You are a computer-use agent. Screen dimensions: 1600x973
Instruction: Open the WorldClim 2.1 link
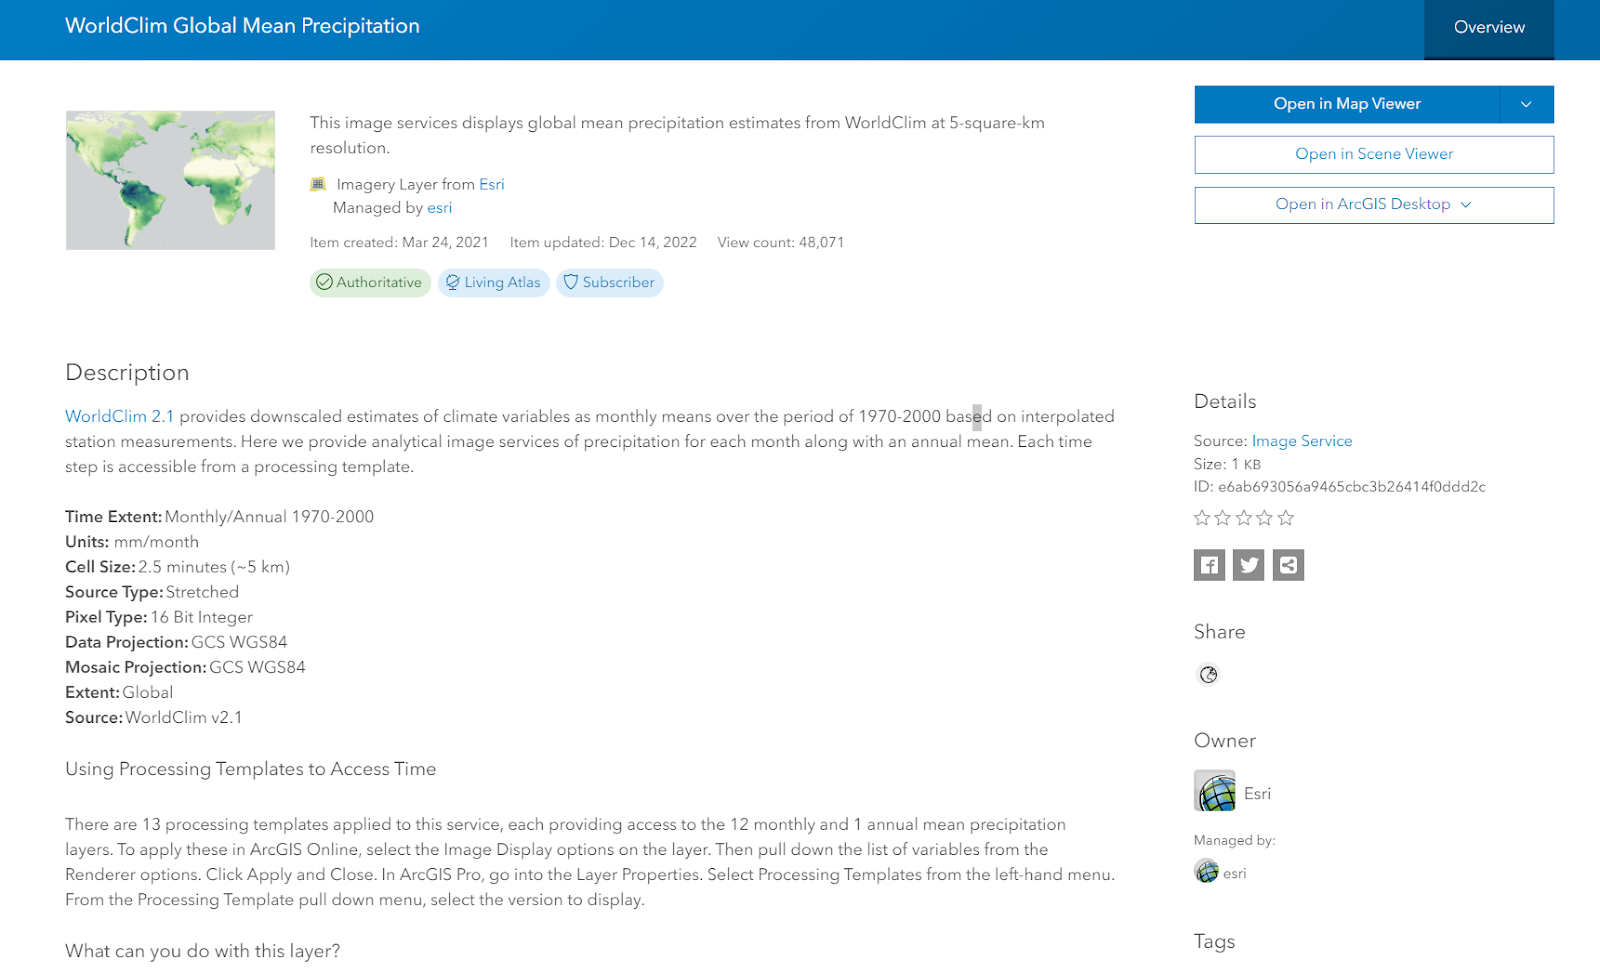[120, 416]
